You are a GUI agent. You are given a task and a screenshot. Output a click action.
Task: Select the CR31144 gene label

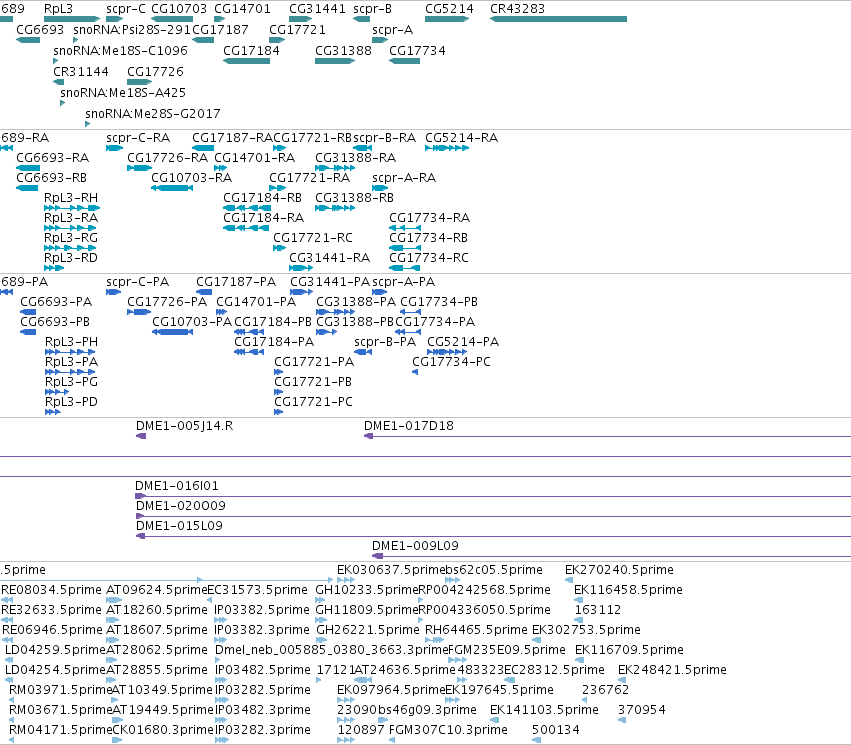(81, 72)
